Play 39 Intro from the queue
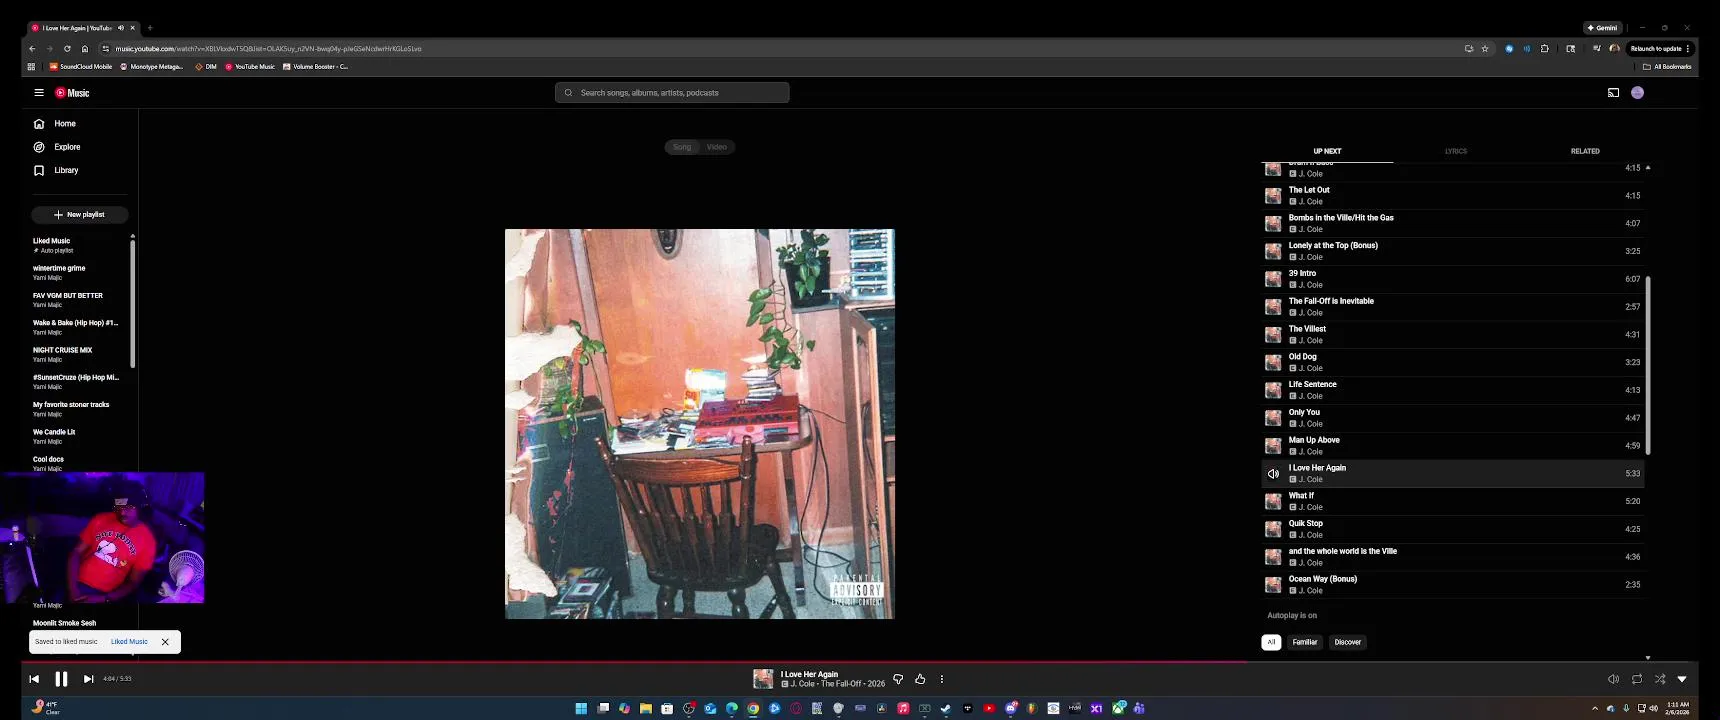 click(x=1452, y=279)
